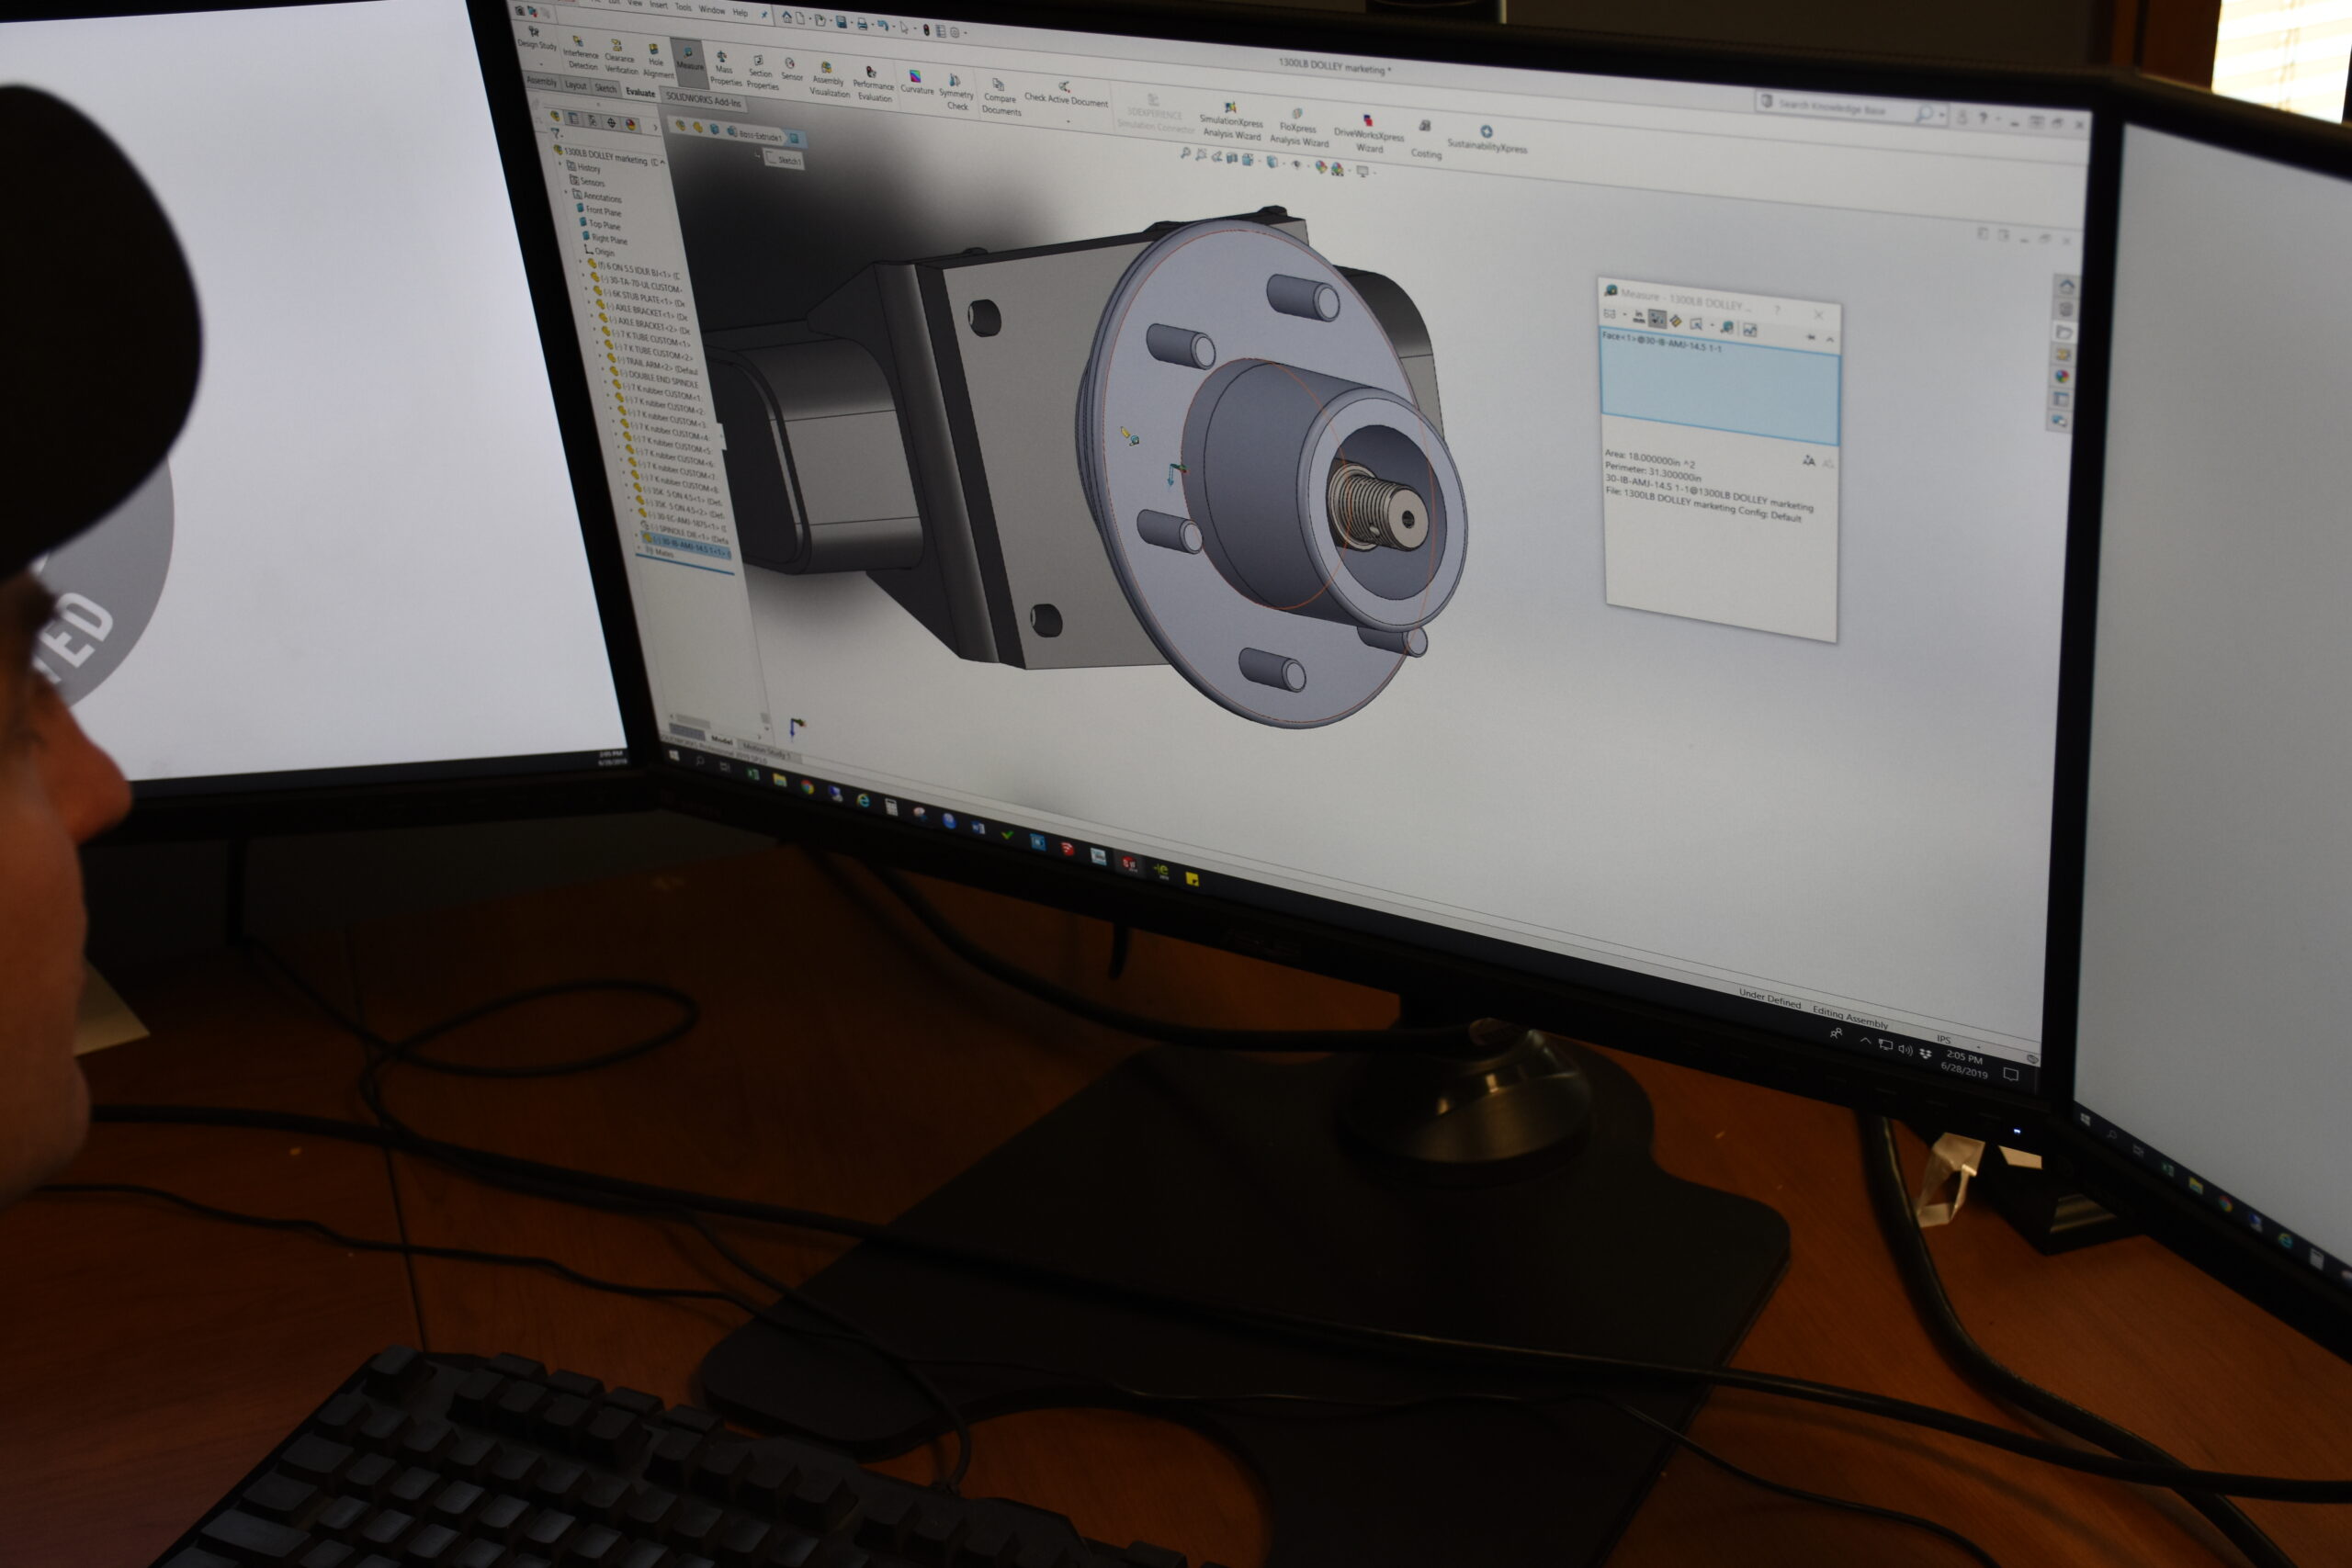Open Assembly Visualization
The width and height of the screenshot is (2352, 1568).
[830, 81]
